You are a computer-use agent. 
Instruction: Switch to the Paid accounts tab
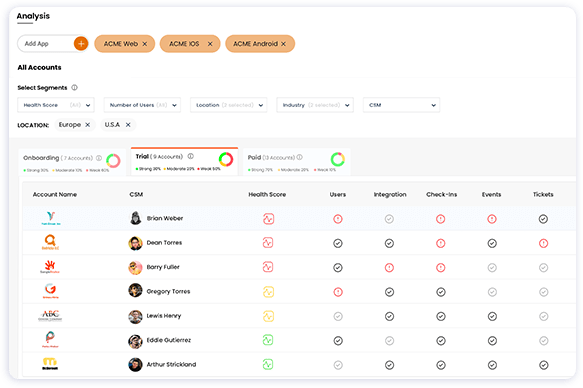296,162
